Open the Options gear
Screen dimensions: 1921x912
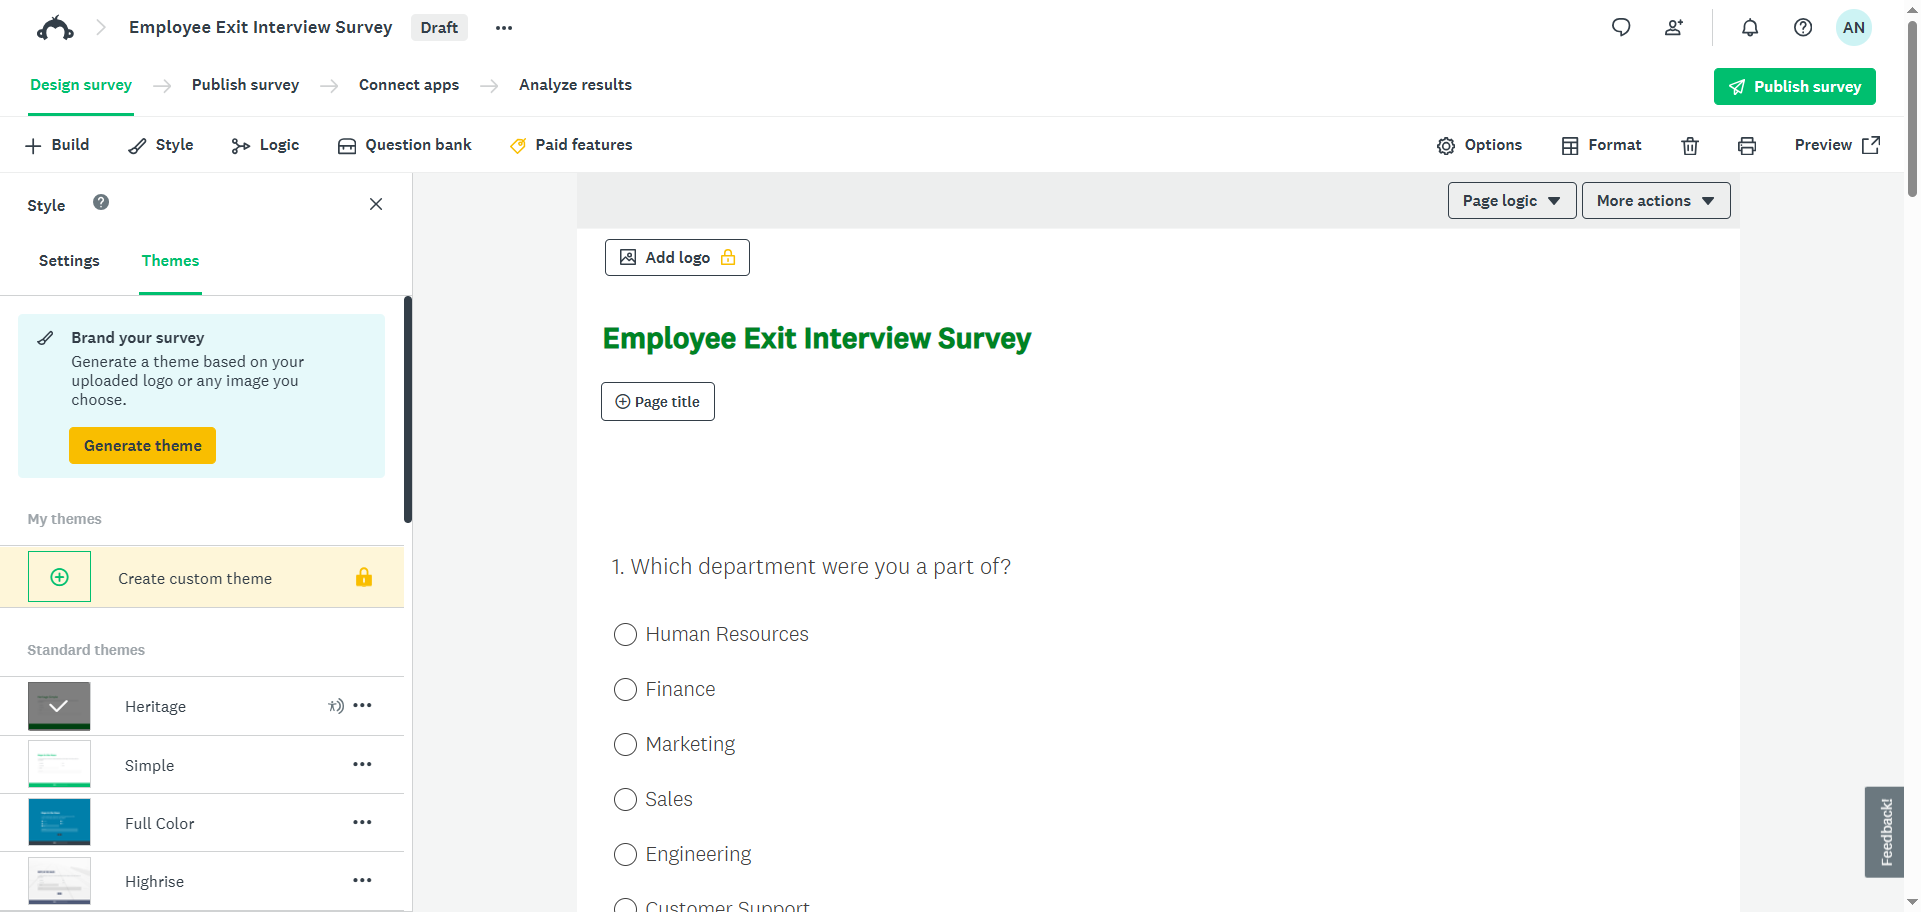pos(1479,145)
